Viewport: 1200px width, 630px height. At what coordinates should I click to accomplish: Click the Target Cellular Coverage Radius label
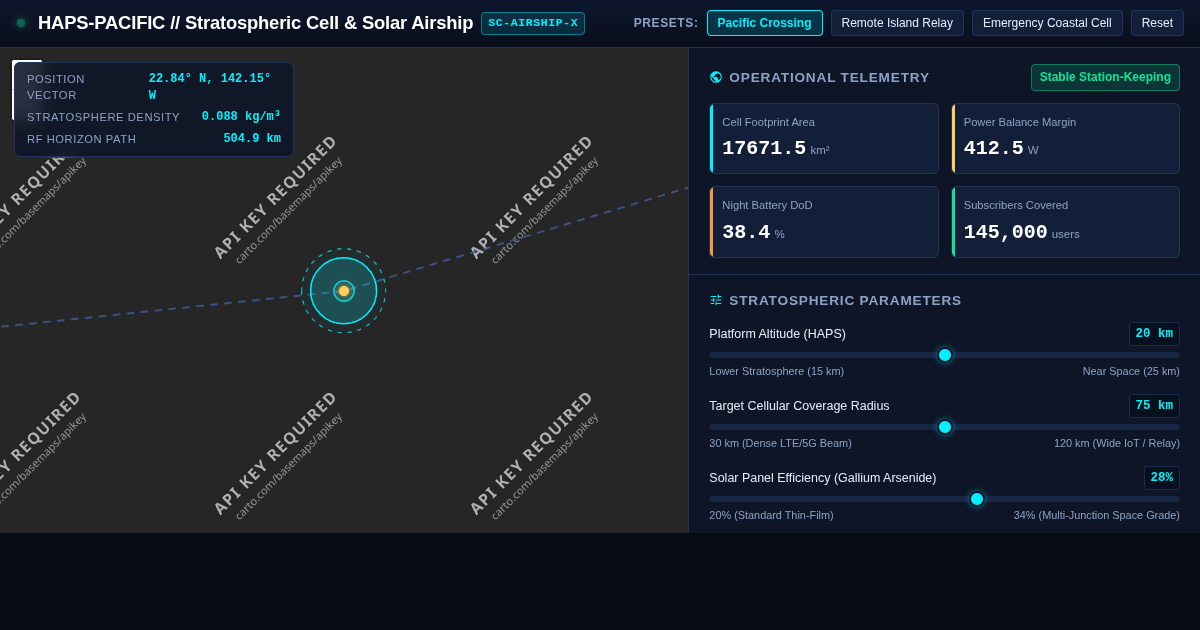click(x=799, y=406)
